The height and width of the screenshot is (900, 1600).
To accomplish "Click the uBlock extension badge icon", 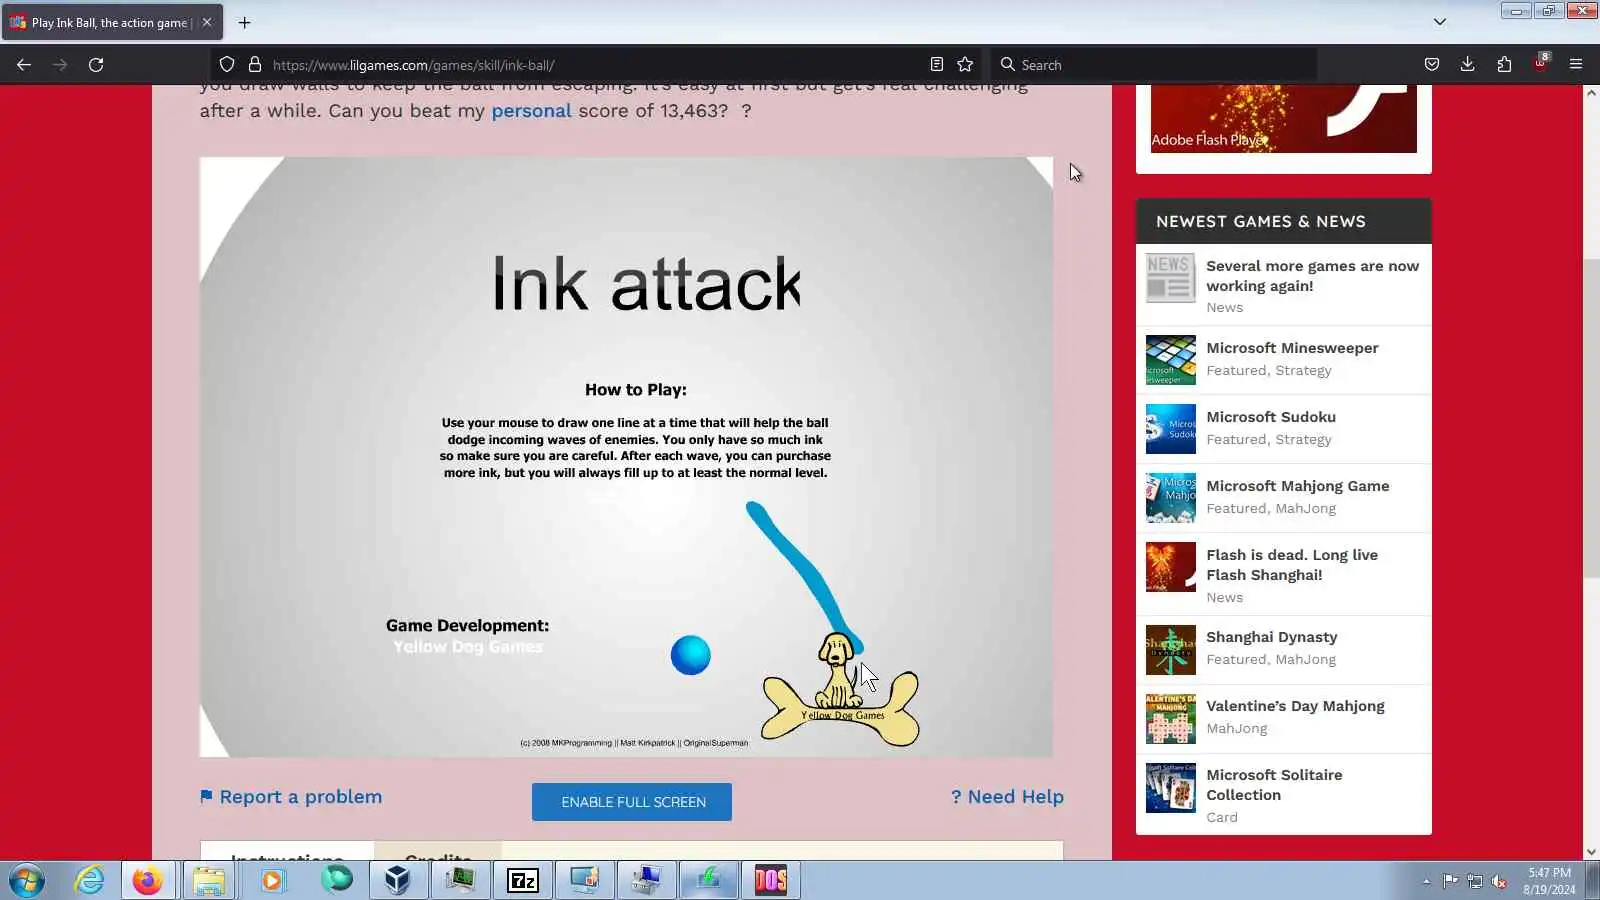I will (1541, 63).
